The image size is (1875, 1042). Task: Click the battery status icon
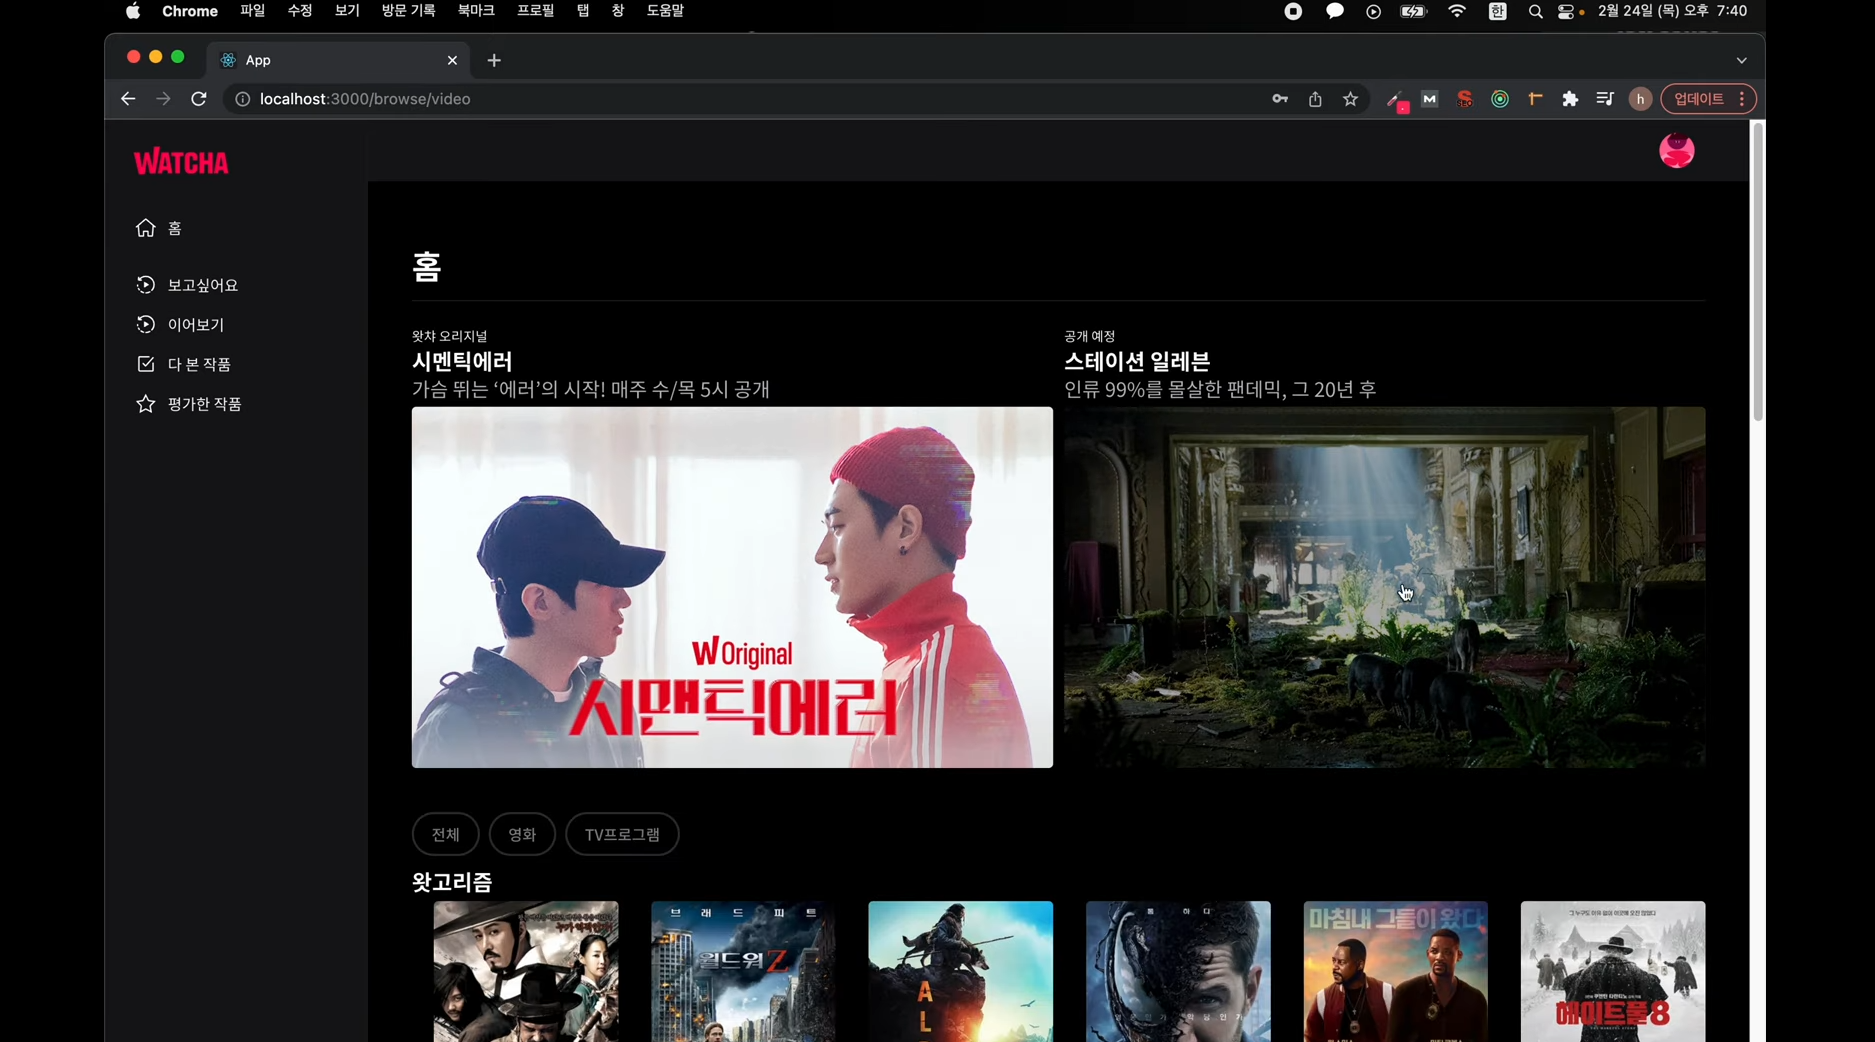click(1413, 11)
